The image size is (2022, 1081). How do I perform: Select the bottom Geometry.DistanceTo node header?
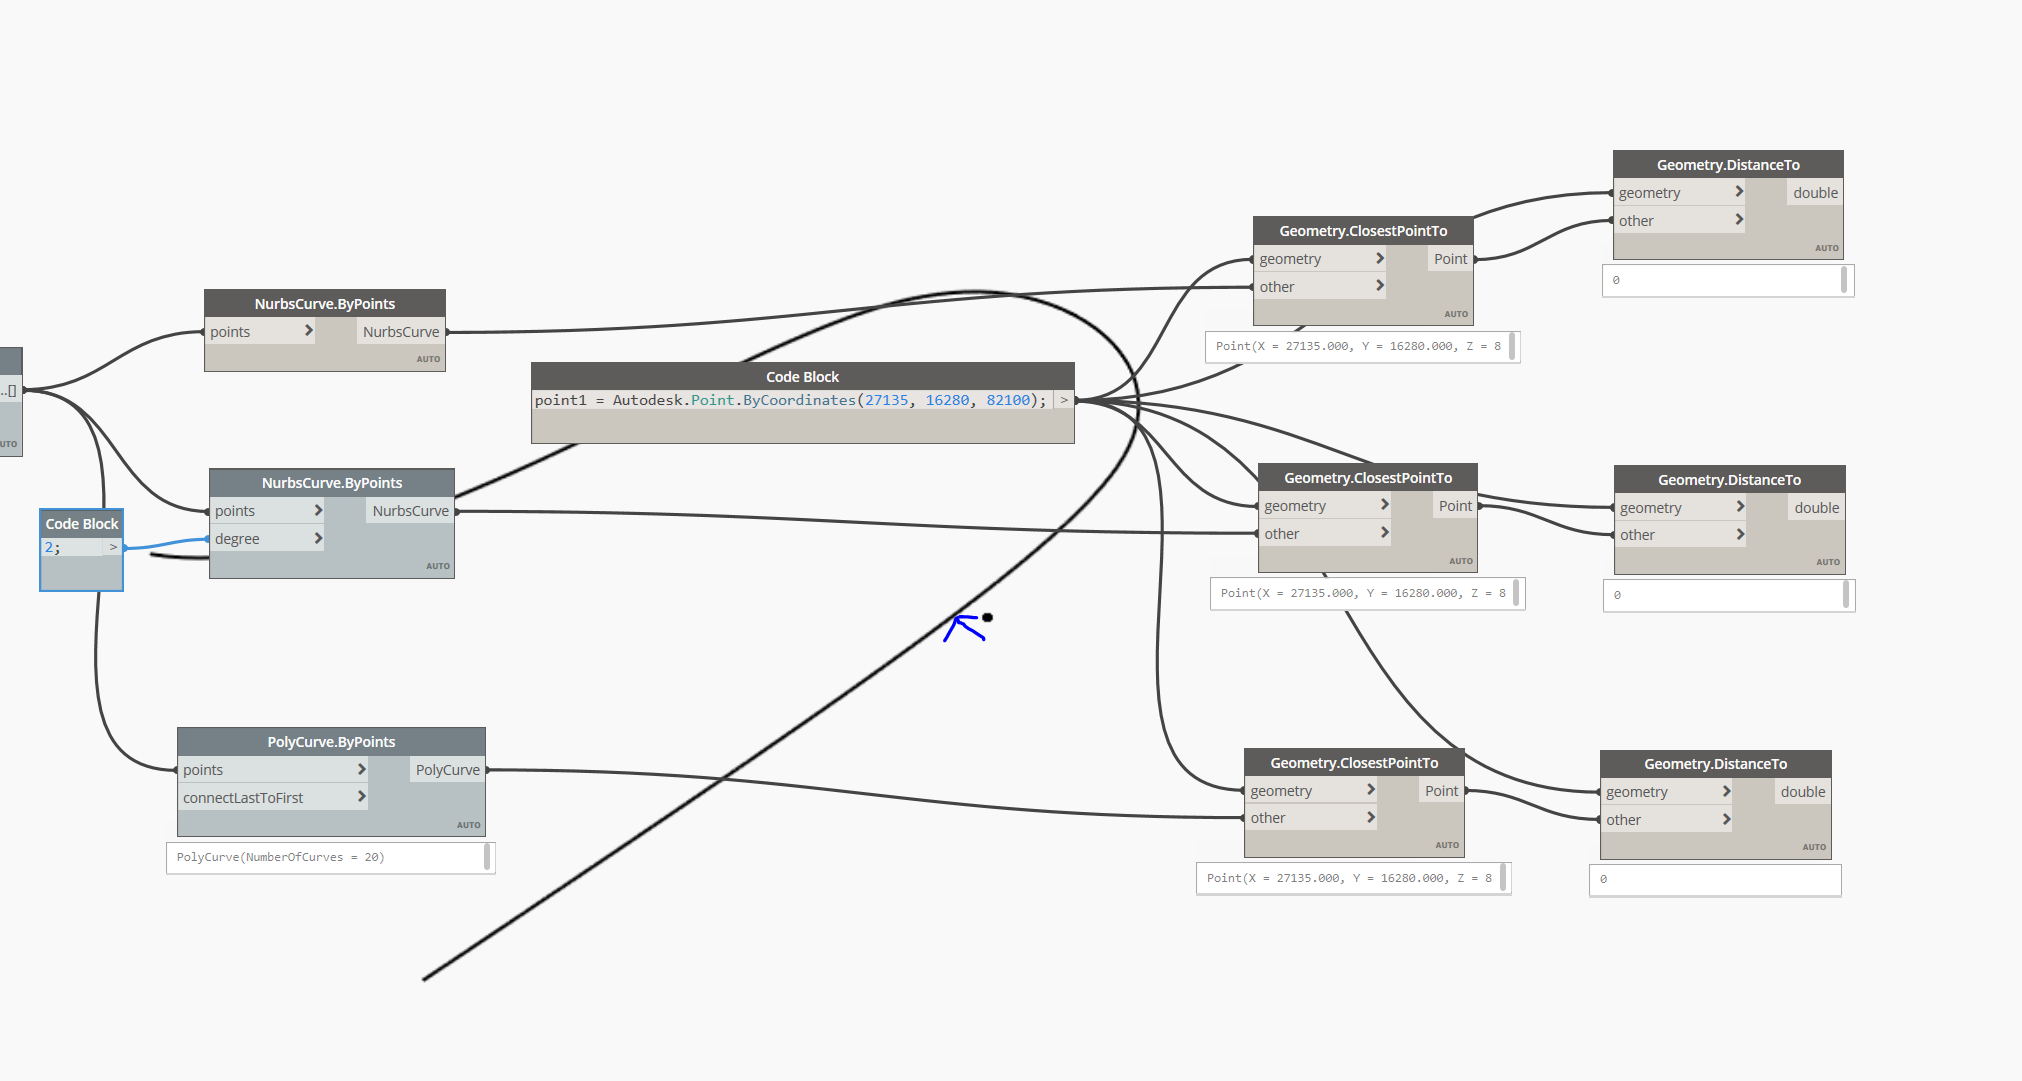(1716, 764)
